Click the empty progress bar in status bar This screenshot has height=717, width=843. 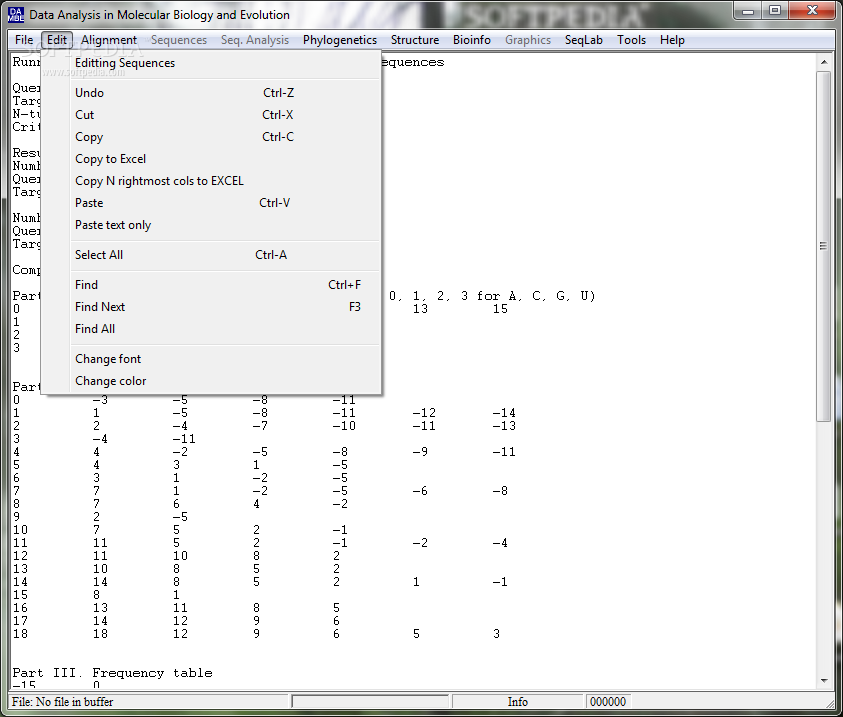coord(370,701)
